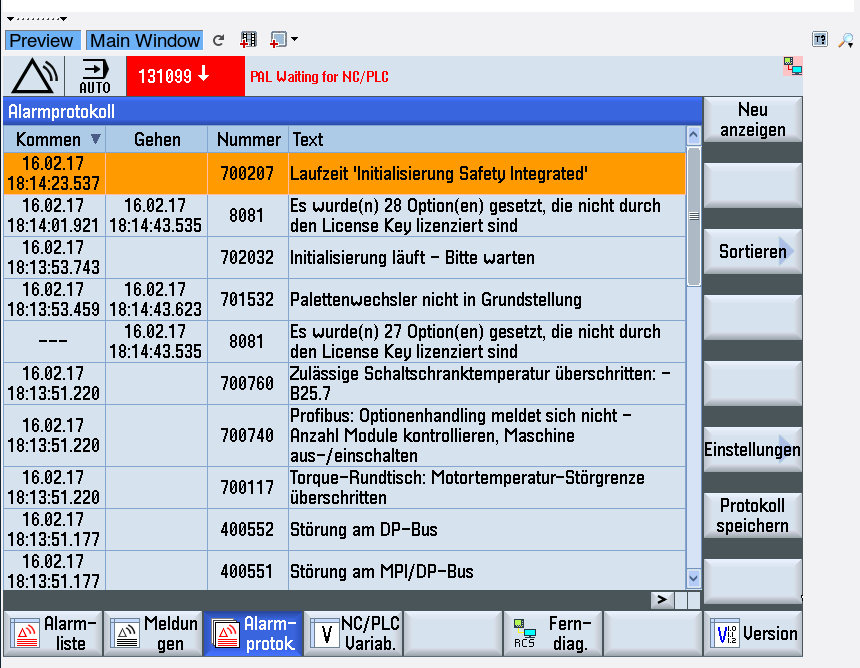Click the AUTO mode icon
Screen dimensions: 860x668
point(95,76)
